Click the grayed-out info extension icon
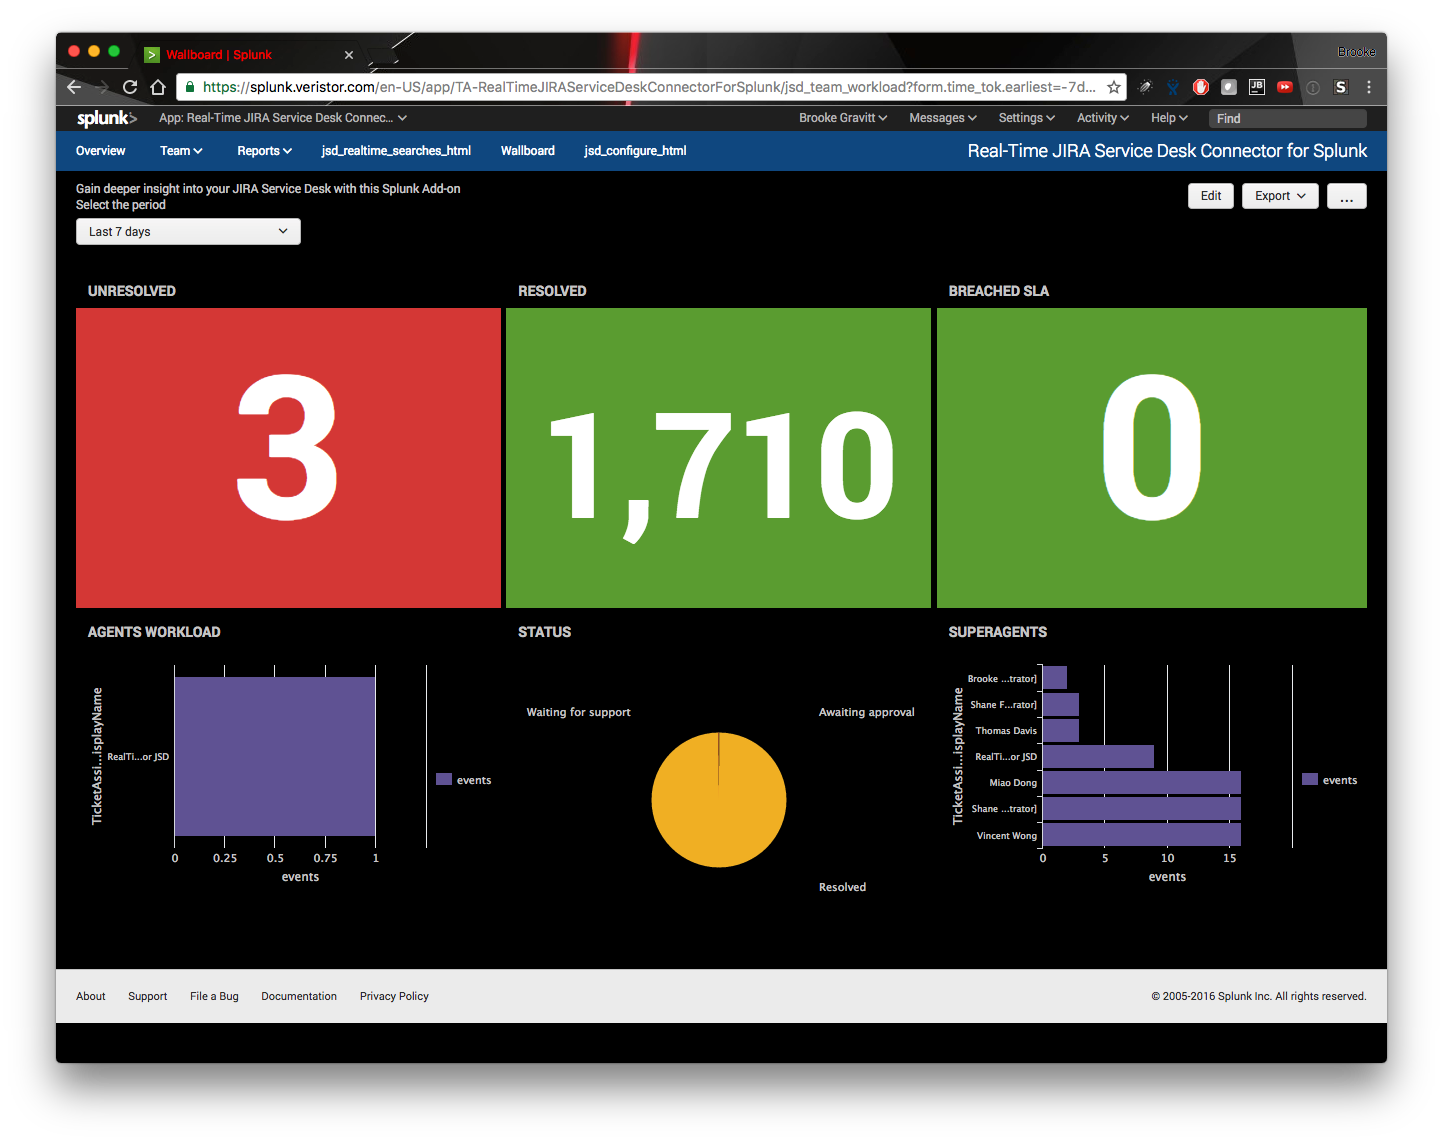 1313,87
